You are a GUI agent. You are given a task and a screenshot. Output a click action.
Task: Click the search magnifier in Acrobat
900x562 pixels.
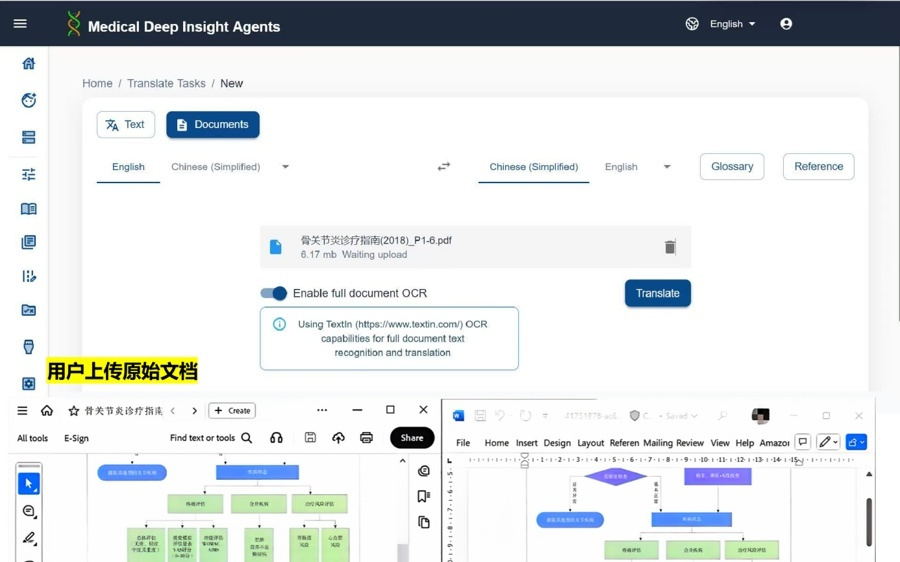point(247,438)
